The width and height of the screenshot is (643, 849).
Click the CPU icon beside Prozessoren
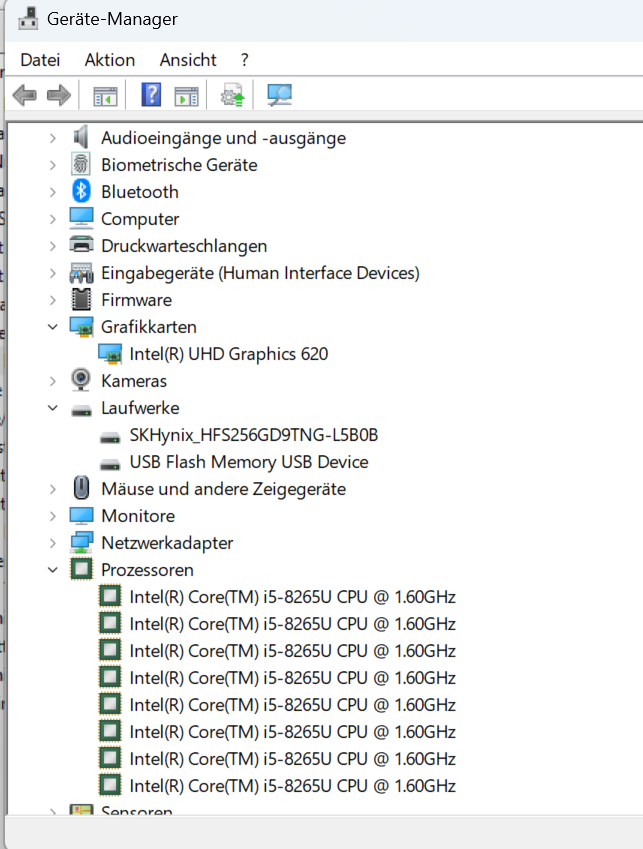pyautogui.click(x=81, y=569)
